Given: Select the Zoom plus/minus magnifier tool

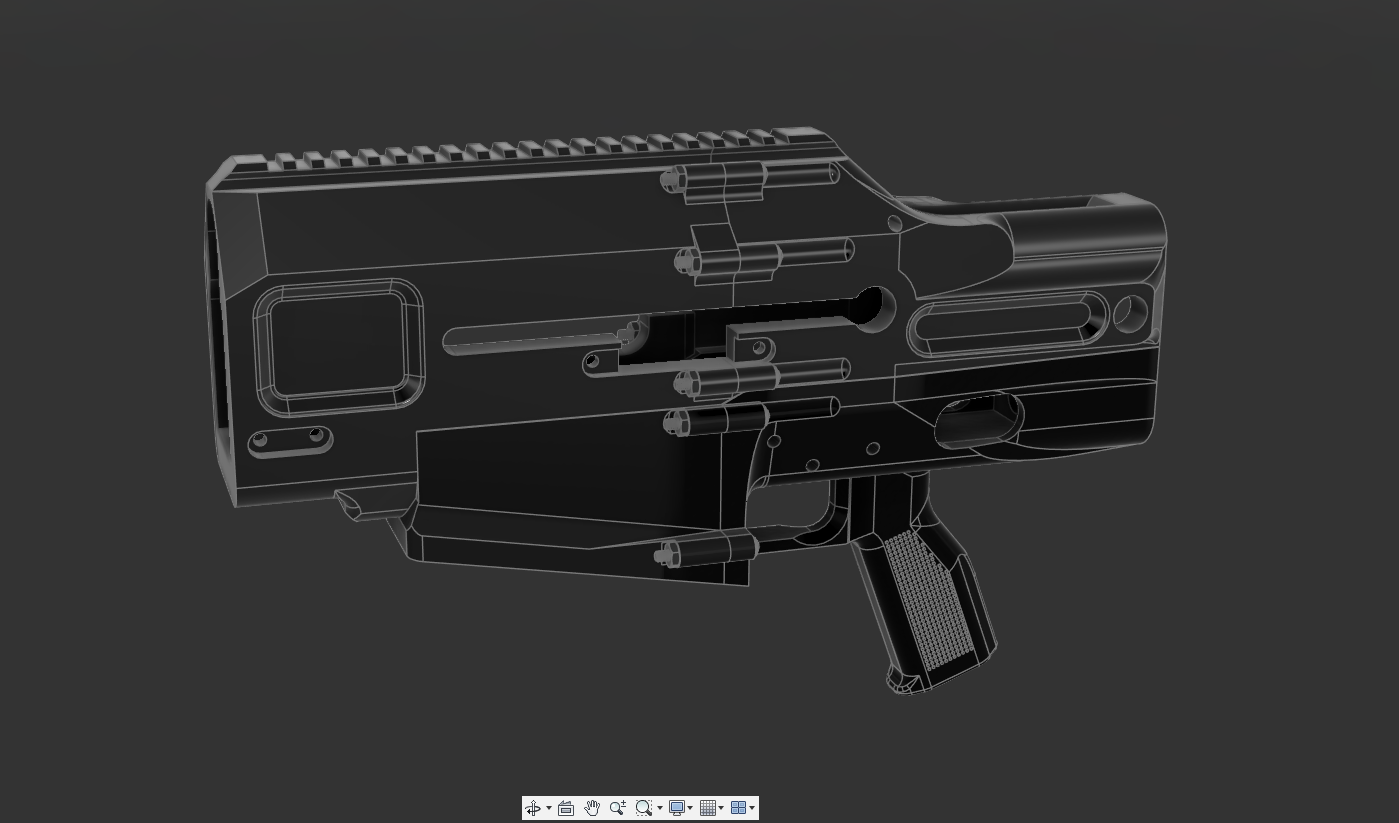Looking at the screenshot, I should pyautogui.click(x=618, y=808).
